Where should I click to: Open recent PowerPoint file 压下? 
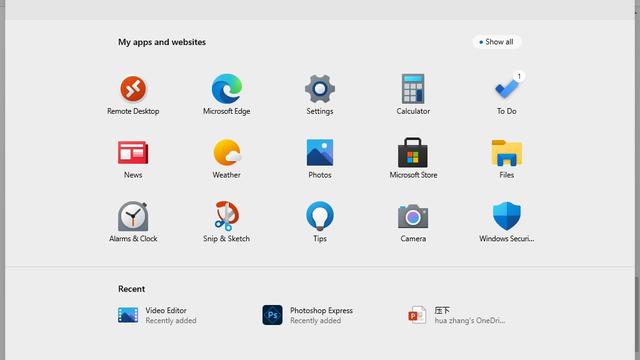point(457,315)
